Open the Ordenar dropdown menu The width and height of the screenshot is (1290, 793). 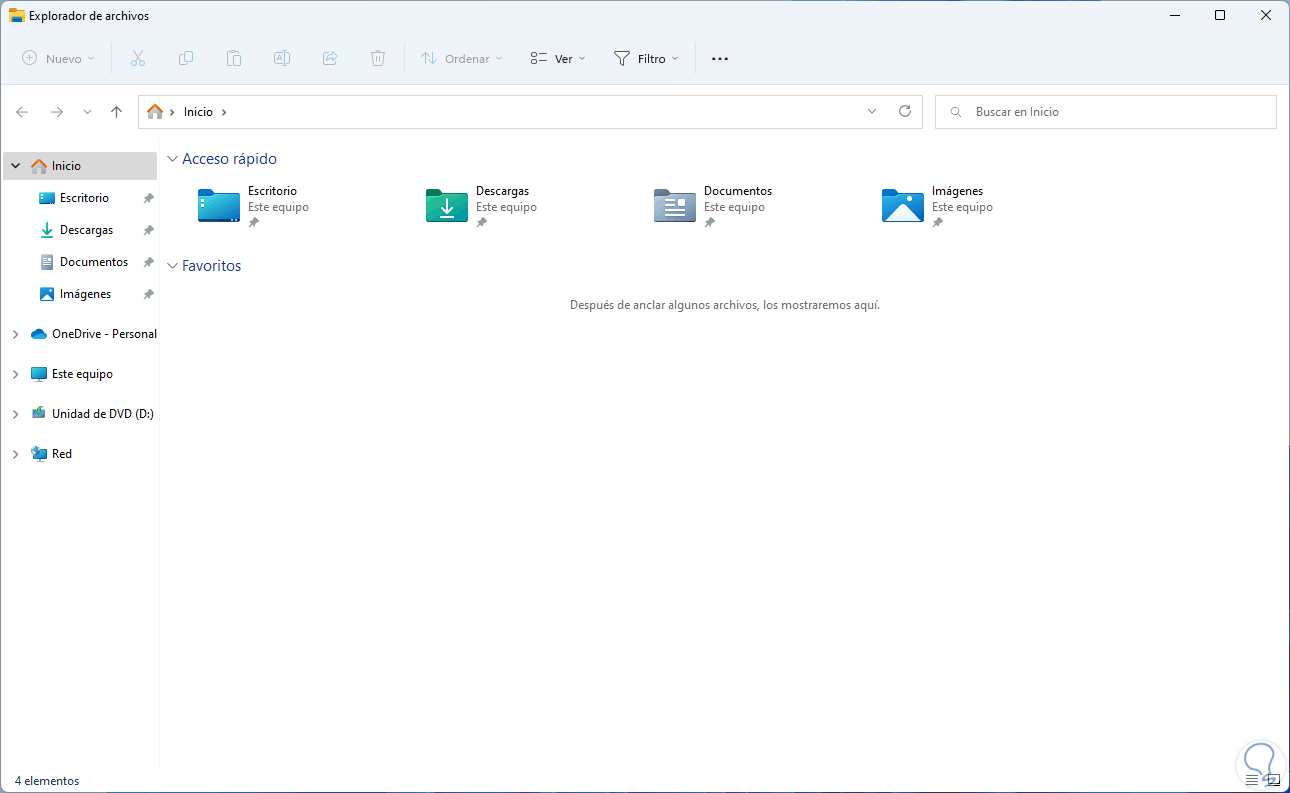[x=462, y=59]
